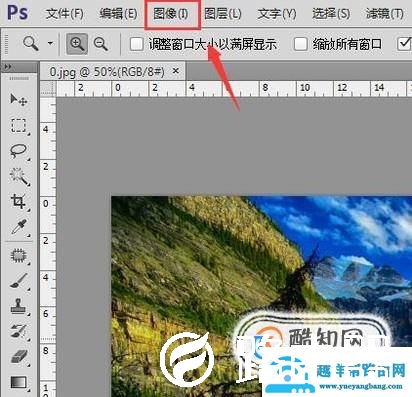Click the vertical ruler beside the canvas
412x397 pixels.
[x=48, y=247]
